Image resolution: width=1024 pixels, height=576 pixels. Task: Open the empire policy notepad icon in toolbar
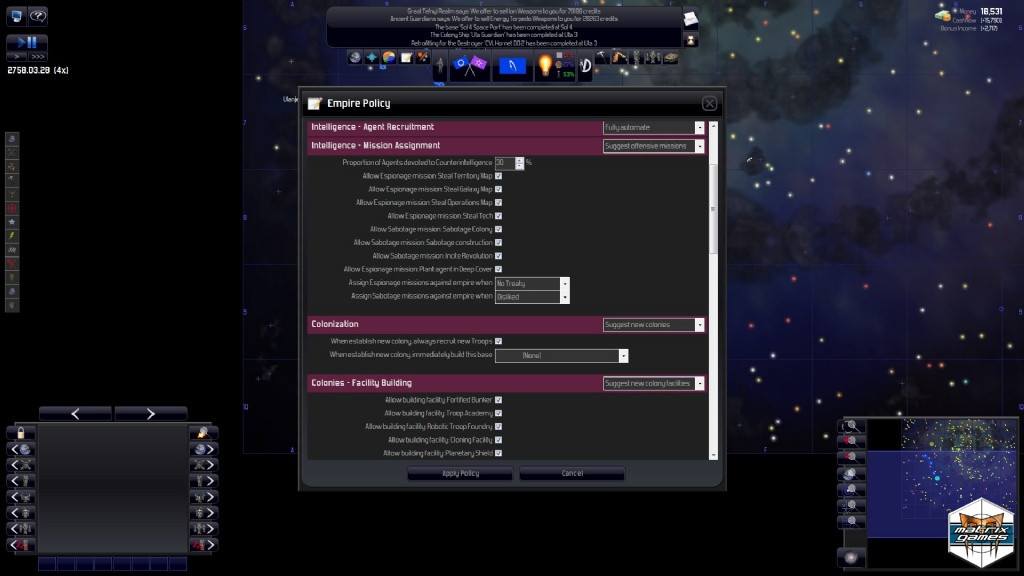pos(406,57)
